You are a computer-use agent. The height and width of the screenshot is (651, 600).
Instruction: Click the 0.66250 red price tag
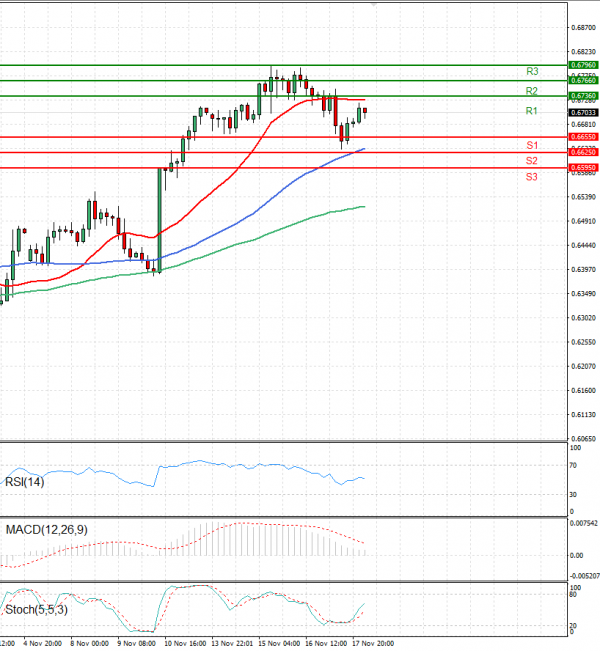point(583,152)
